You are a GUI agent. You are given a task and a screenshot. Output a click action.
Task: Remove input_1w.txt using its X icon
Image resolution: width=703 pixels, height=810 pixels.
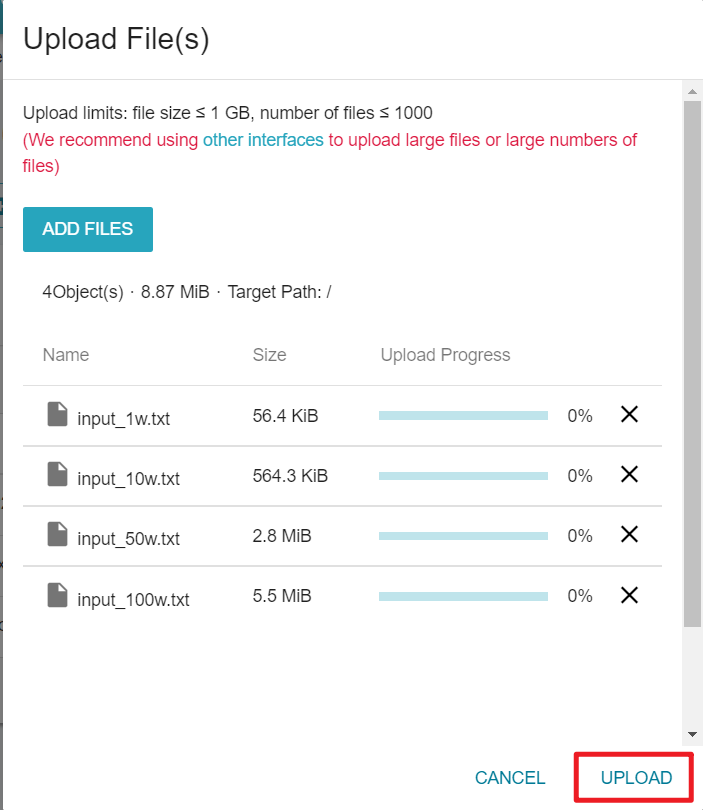[x=629, y=414]
